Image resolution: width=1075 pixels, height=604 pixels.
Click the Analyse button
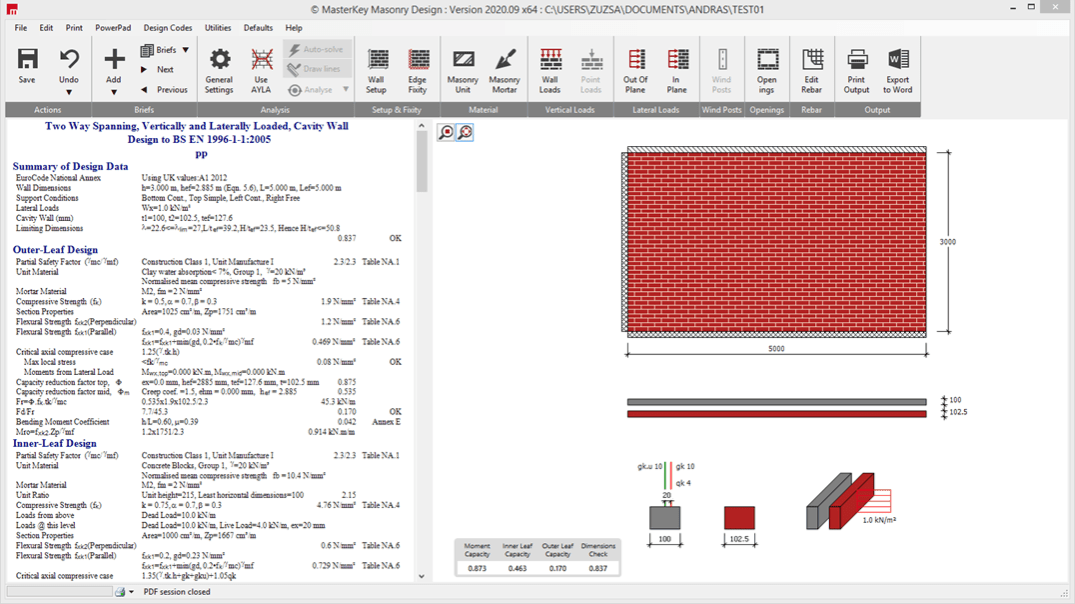(x=311, y=90)
